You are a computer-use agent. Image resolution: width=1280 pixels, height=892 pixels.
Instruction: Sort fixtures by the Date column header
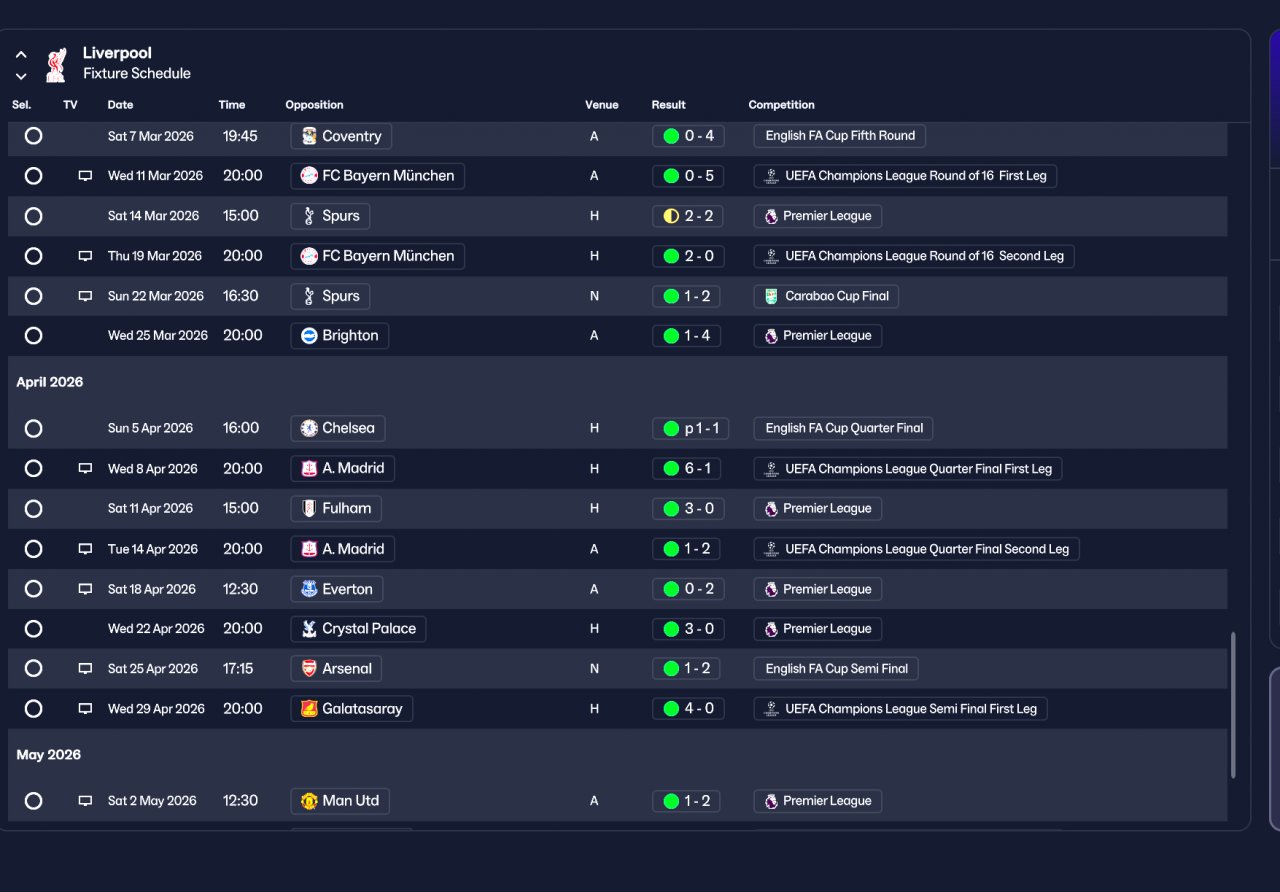[120, 105]
